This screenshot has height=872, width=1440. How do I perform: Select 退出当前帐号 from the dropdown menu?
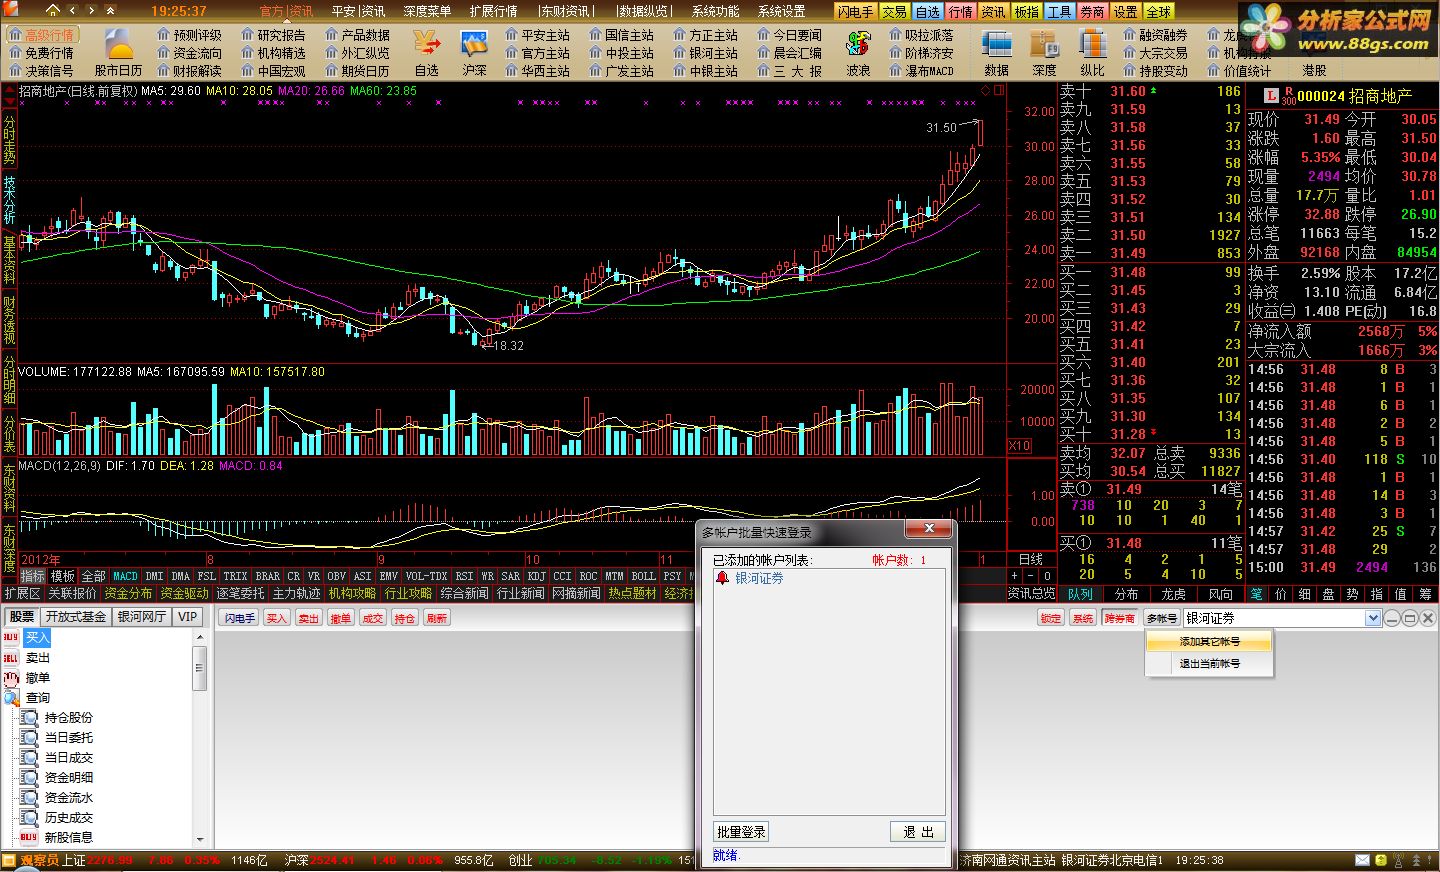point(1209,663)
